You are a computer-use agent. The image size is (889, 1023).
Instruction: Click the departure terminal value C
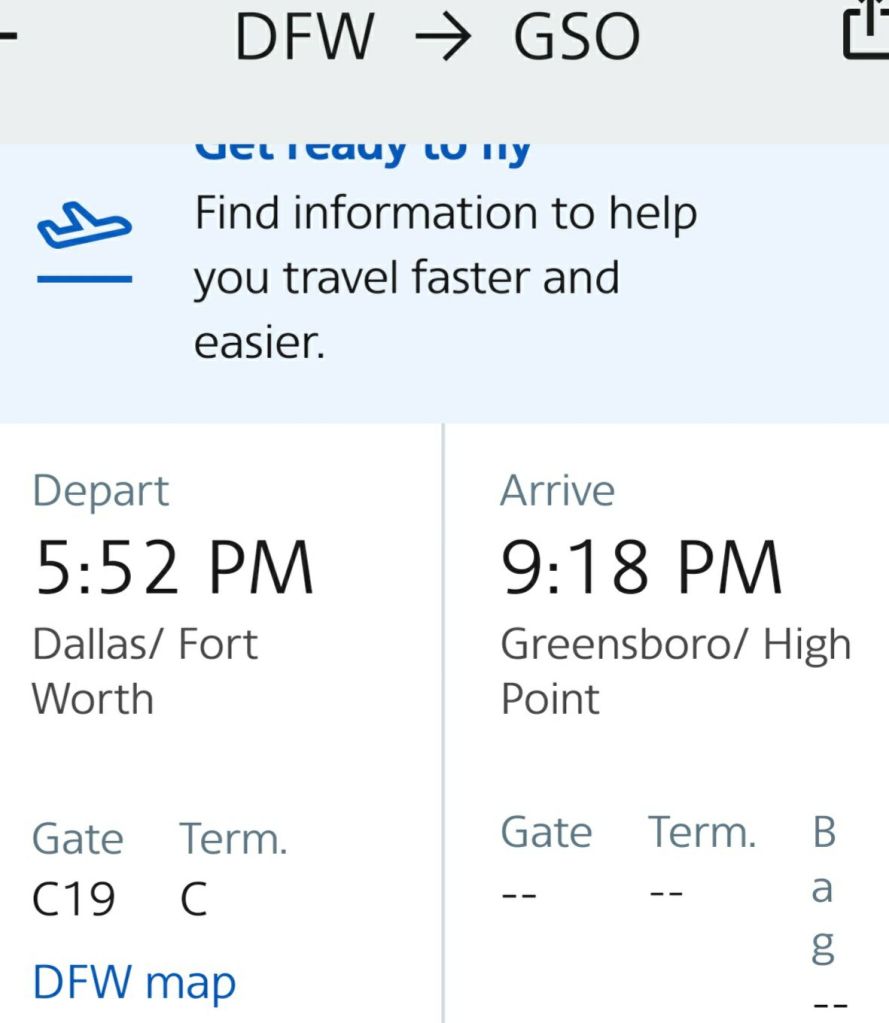click(193, 898)
